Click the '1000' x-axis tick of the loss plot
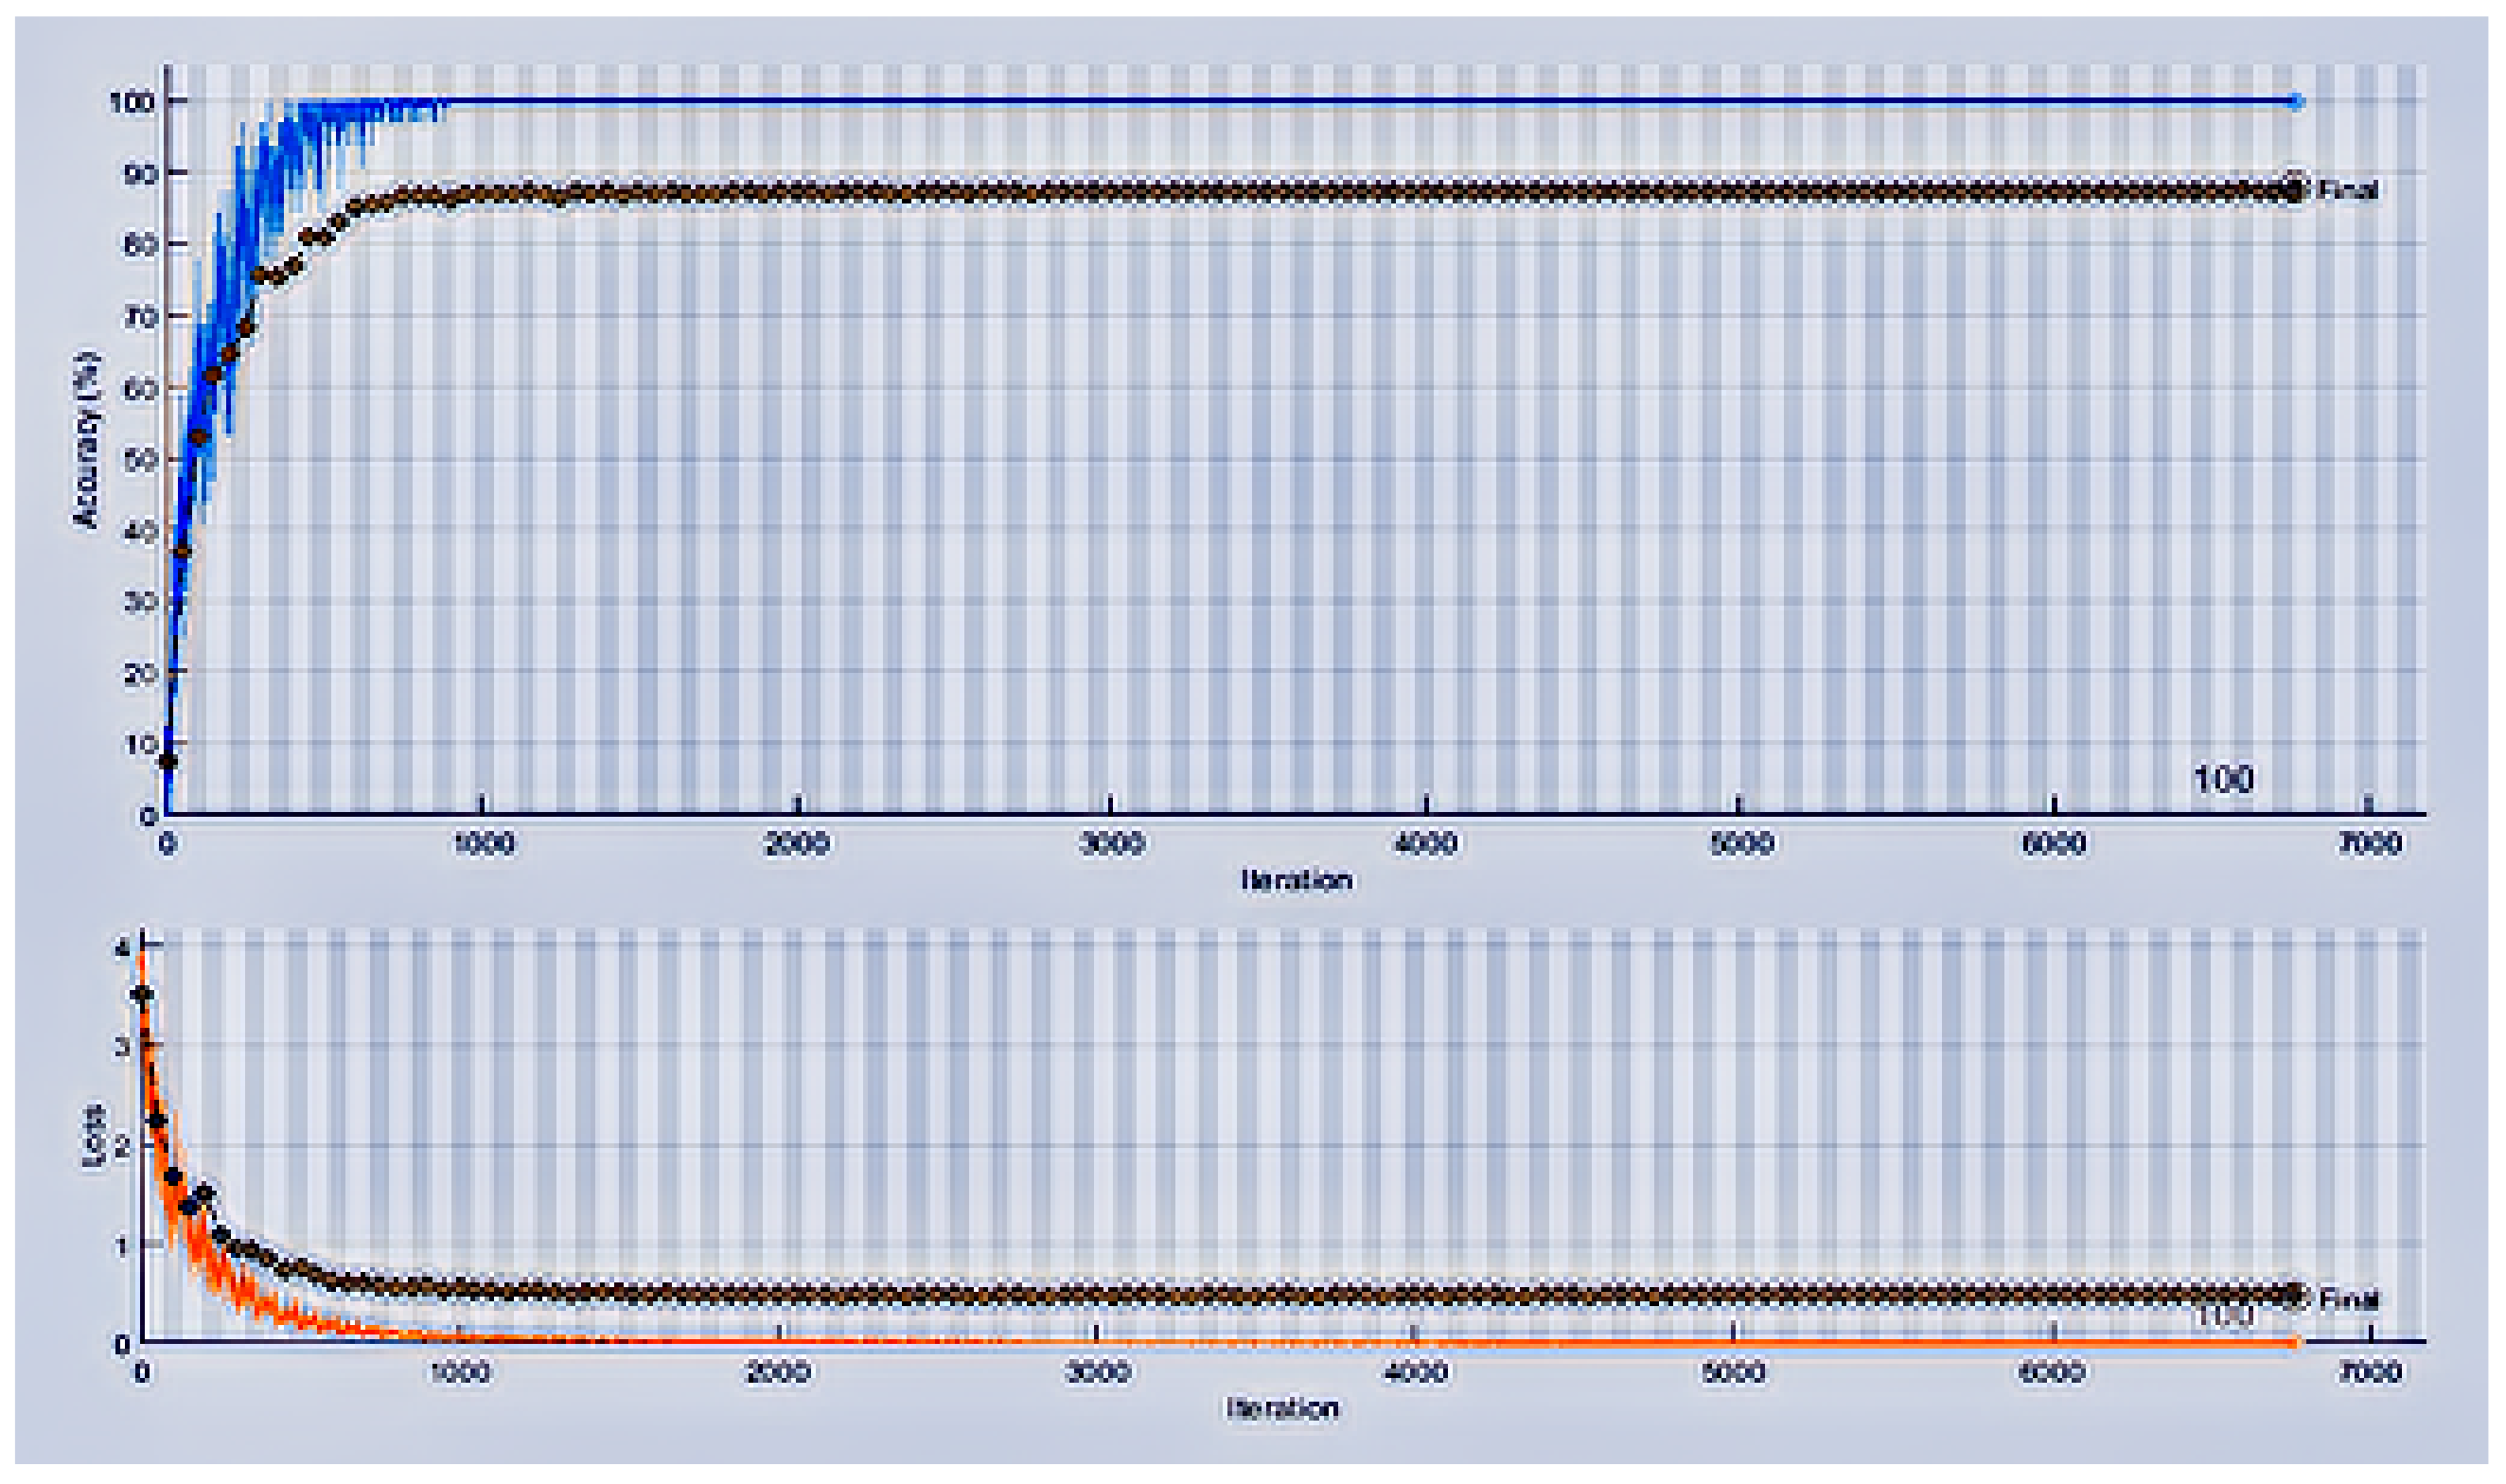The image size is (2506, 1484). click(x=461, y=1372)
